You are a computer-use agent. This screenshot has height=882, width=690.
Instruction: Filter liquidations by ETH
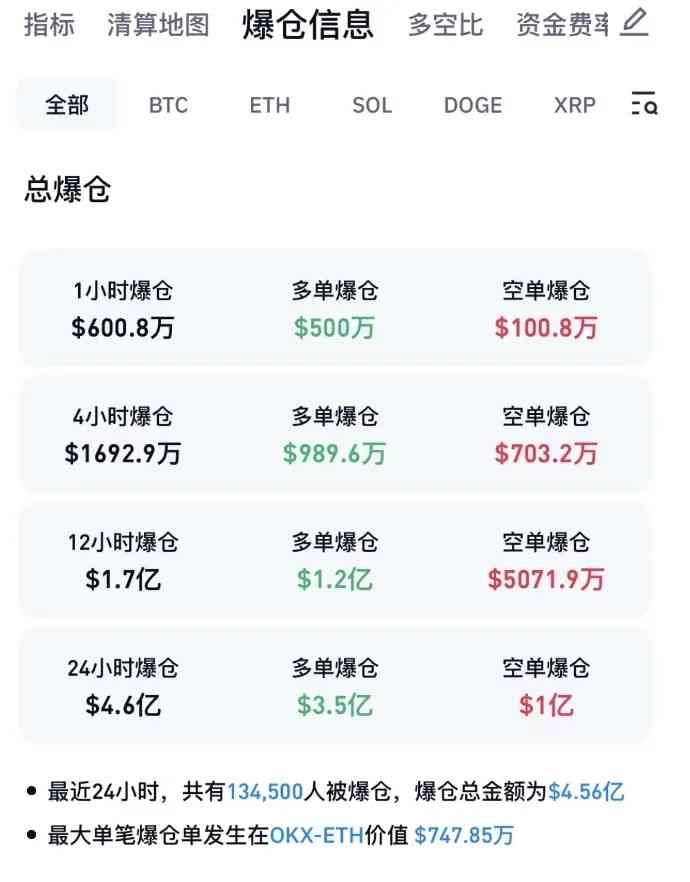270,105
